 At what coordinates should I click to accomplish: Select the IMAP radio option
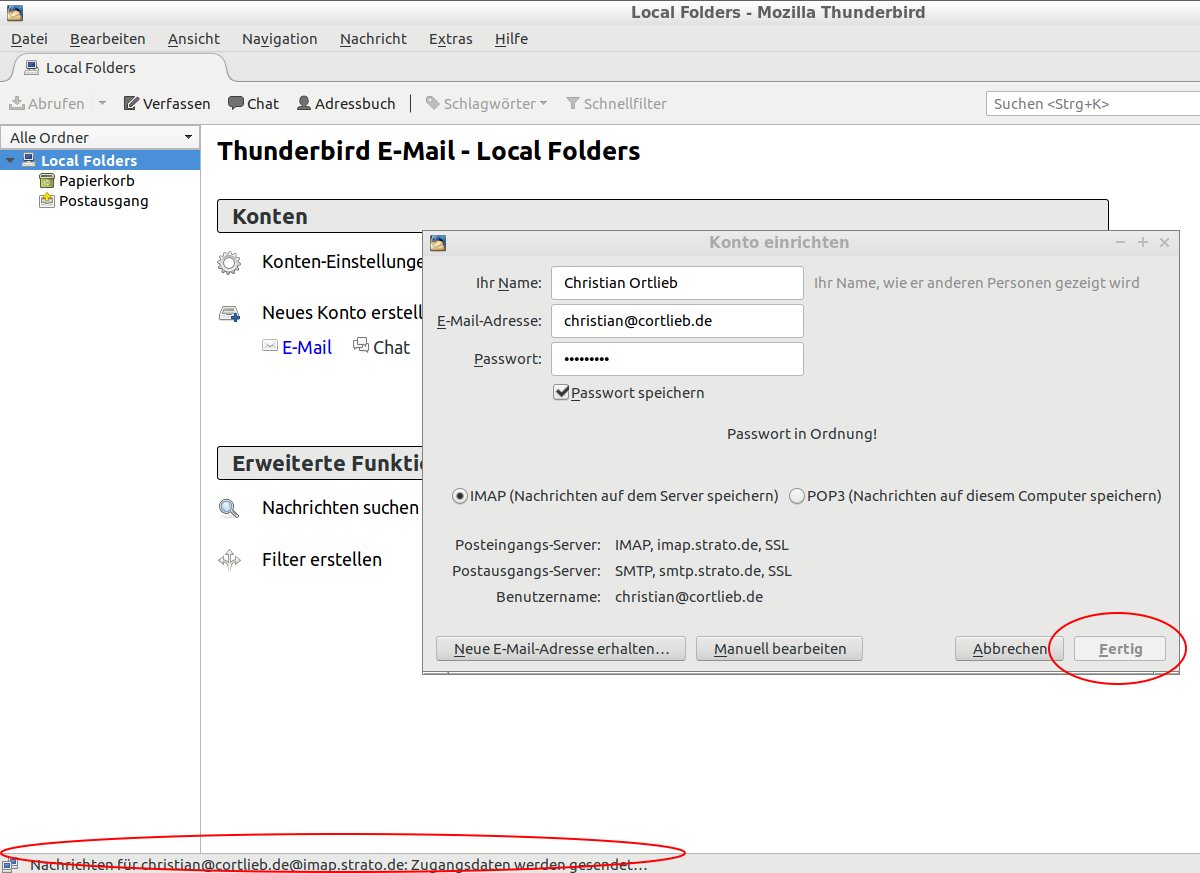pyautogui.click(x=460, y=496)
